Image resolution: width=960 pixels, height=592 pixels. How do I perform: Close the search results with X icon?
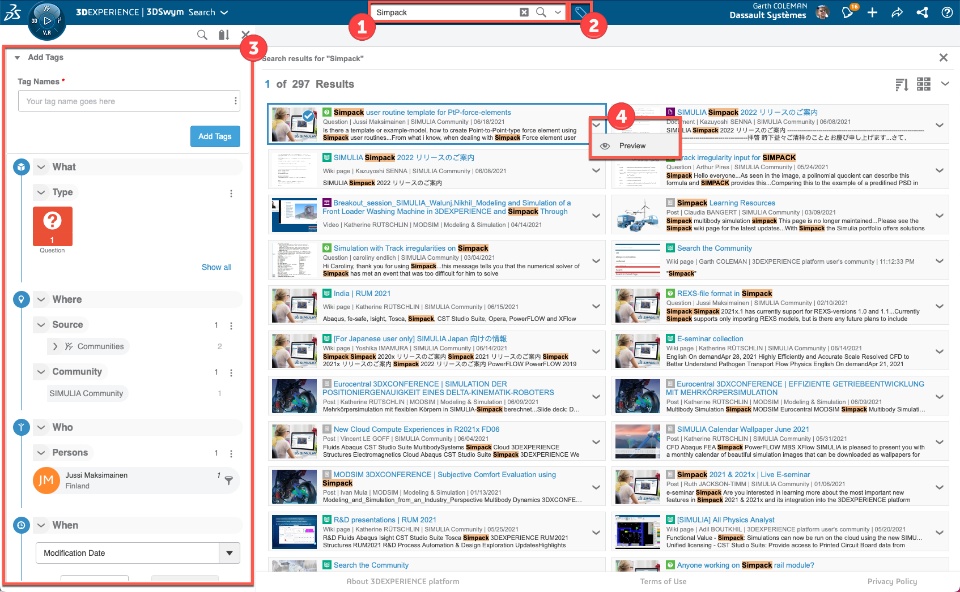pyautogui.click(x=943, y=58)
